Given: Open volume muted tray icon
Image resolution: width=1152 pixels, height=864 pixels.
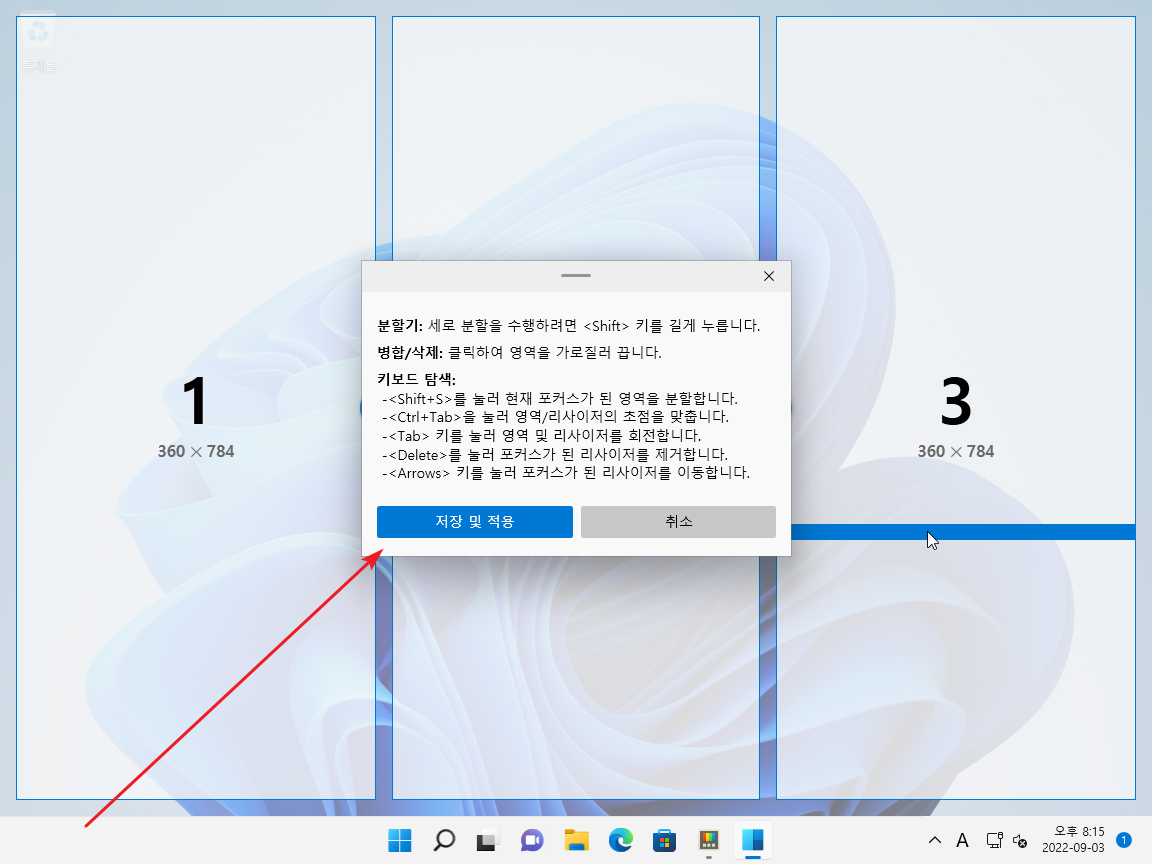Looking at the screenshot, I should click(x=1020, y=840).
